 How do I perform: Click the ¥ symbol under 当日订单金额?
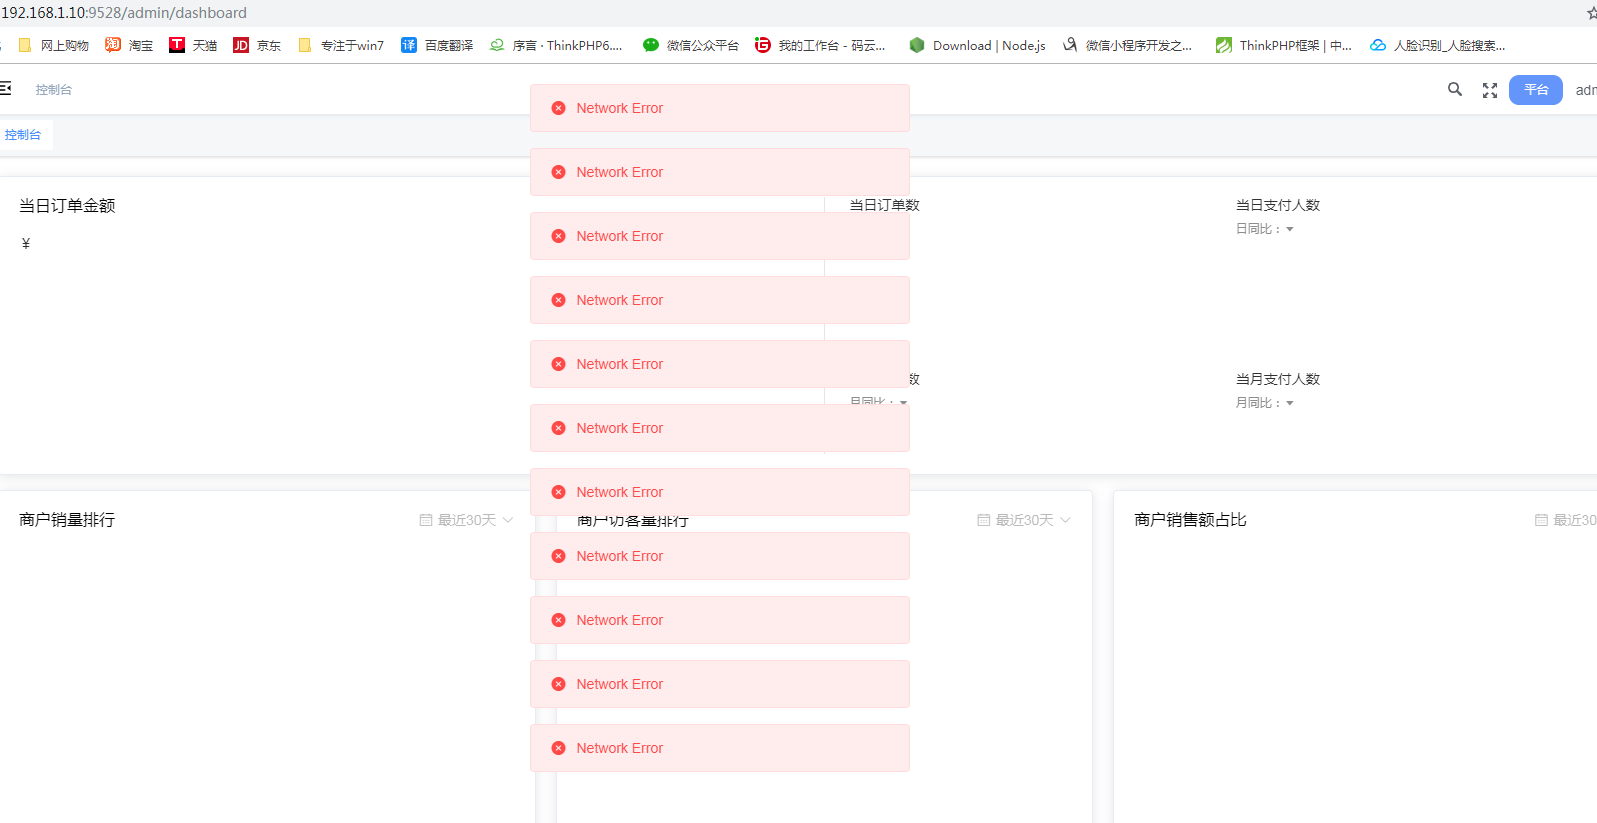(x=26, y=243)
